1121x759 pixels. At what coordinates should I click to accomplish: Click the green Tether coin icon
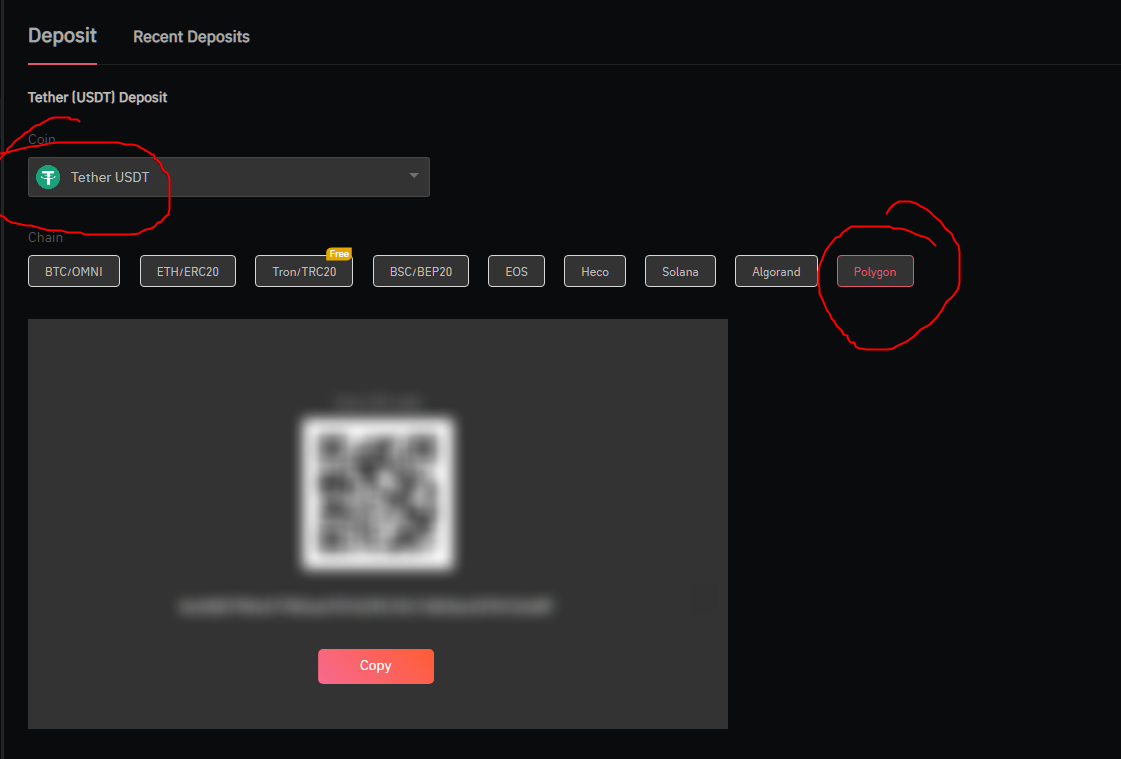point(48,177)
